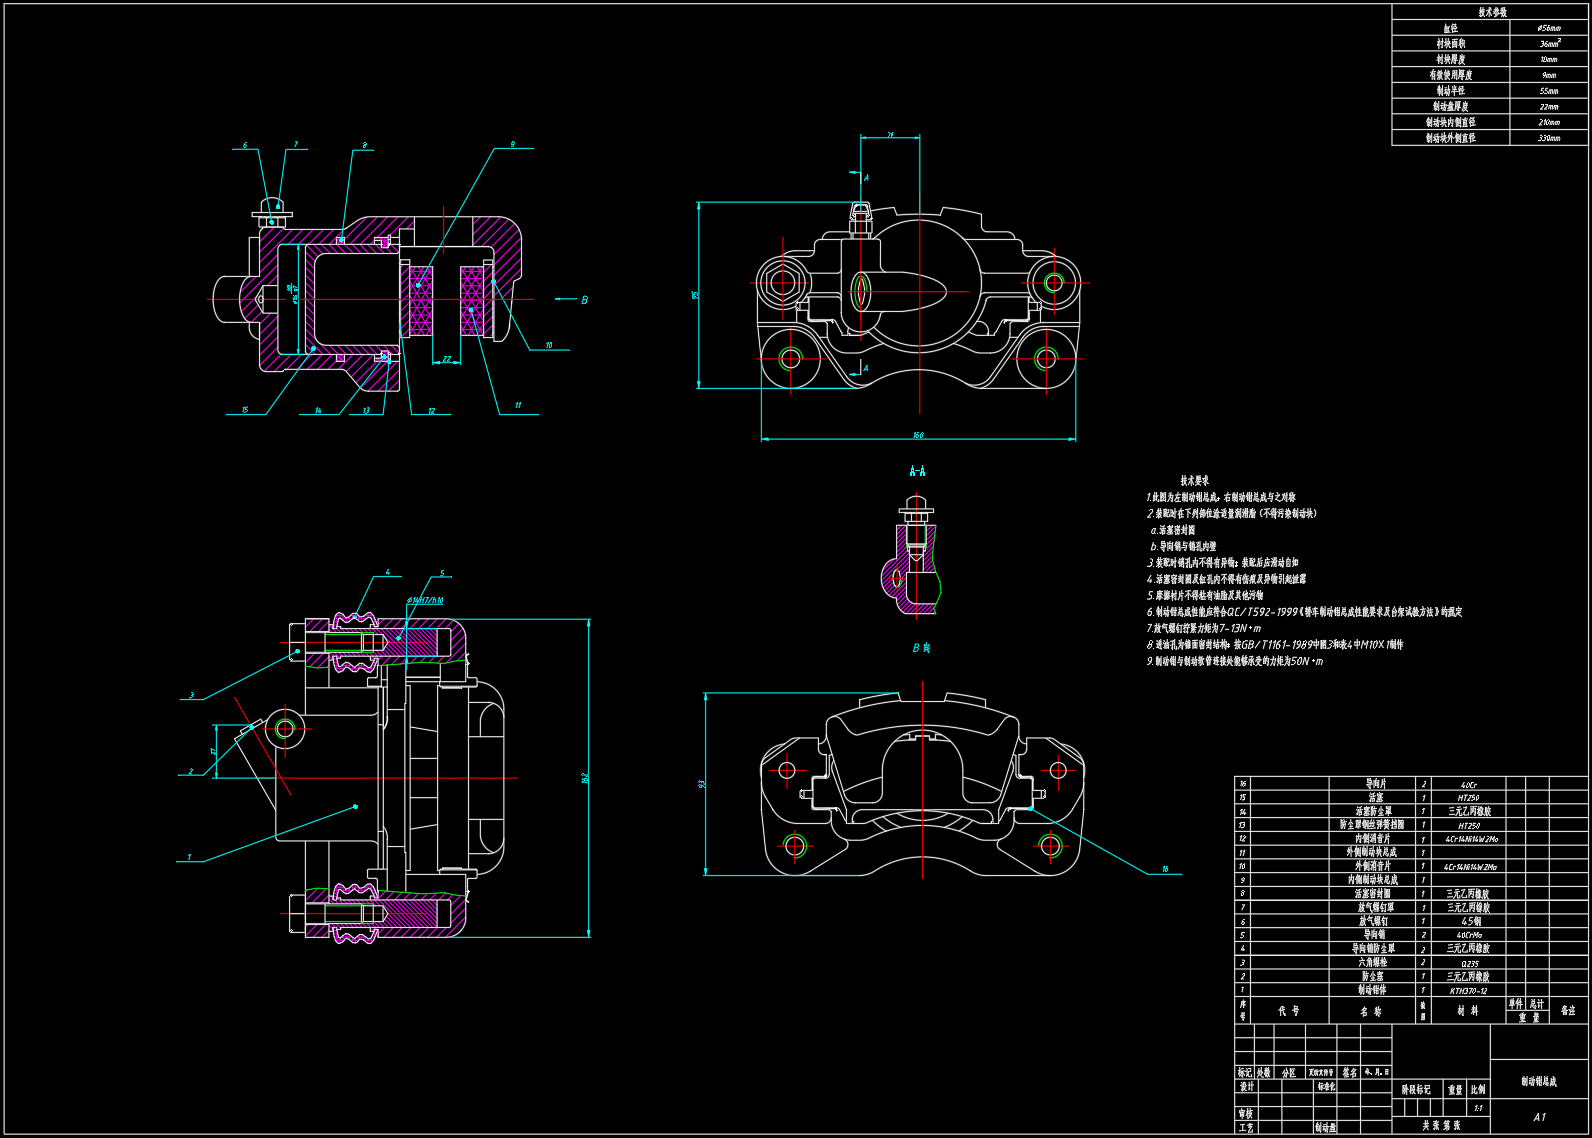
Task: Click the A-A section view label
Action: click(x=917, y=471)
